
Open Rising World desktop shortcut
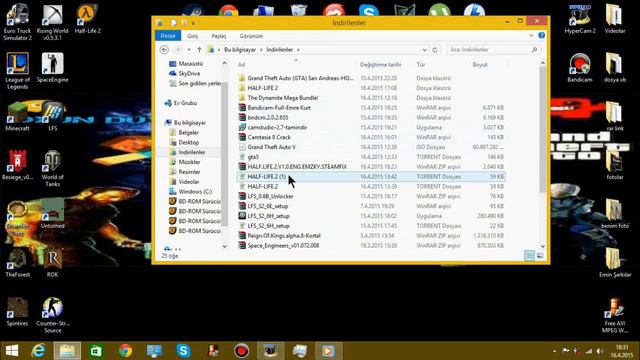point(53,21)
